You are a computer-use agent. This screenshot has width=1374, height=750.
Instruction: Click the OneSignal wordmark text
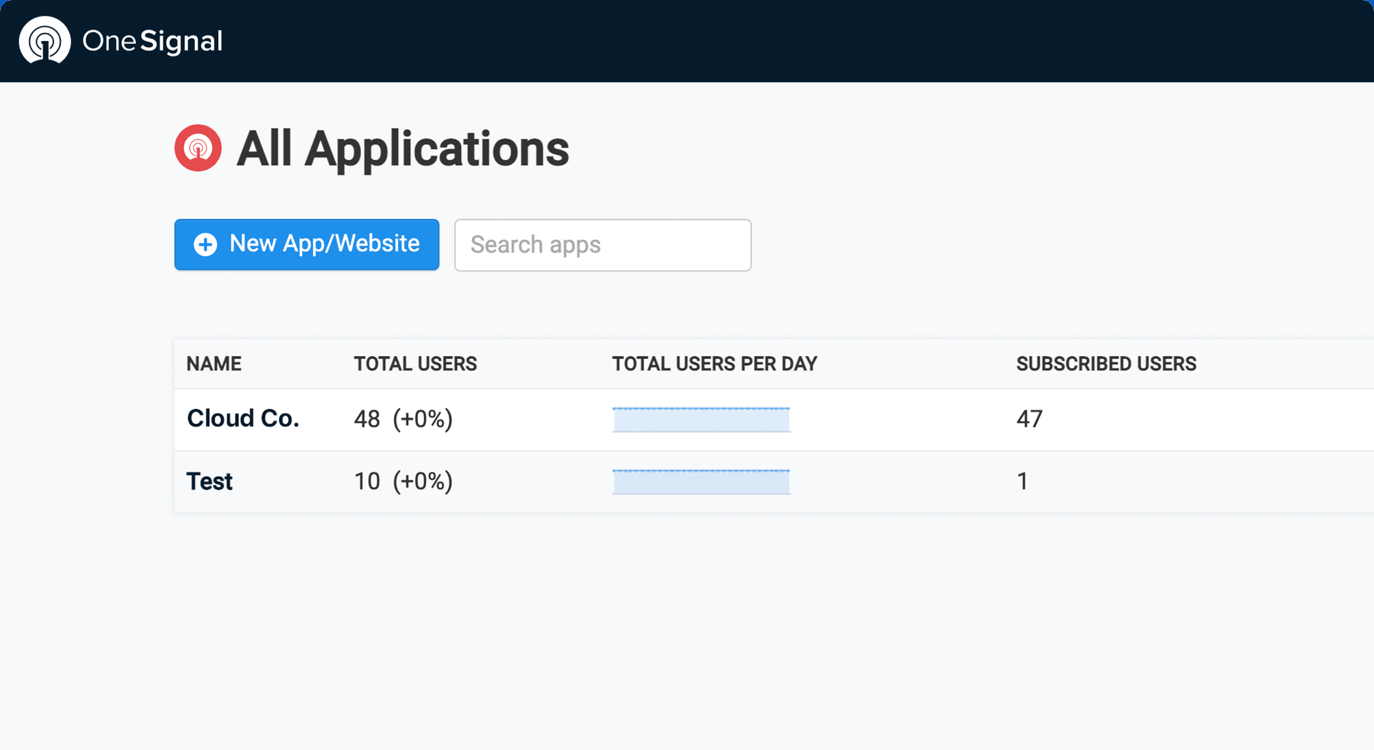pyautogui.click(x=152, y=41)
